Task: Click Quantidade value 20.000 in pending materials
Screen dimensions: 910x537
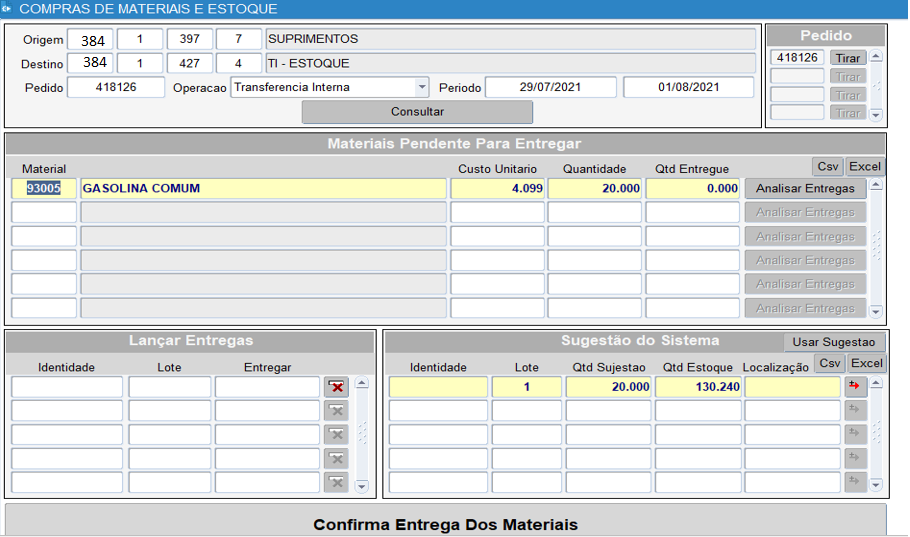Action: (x=594, y=188)
